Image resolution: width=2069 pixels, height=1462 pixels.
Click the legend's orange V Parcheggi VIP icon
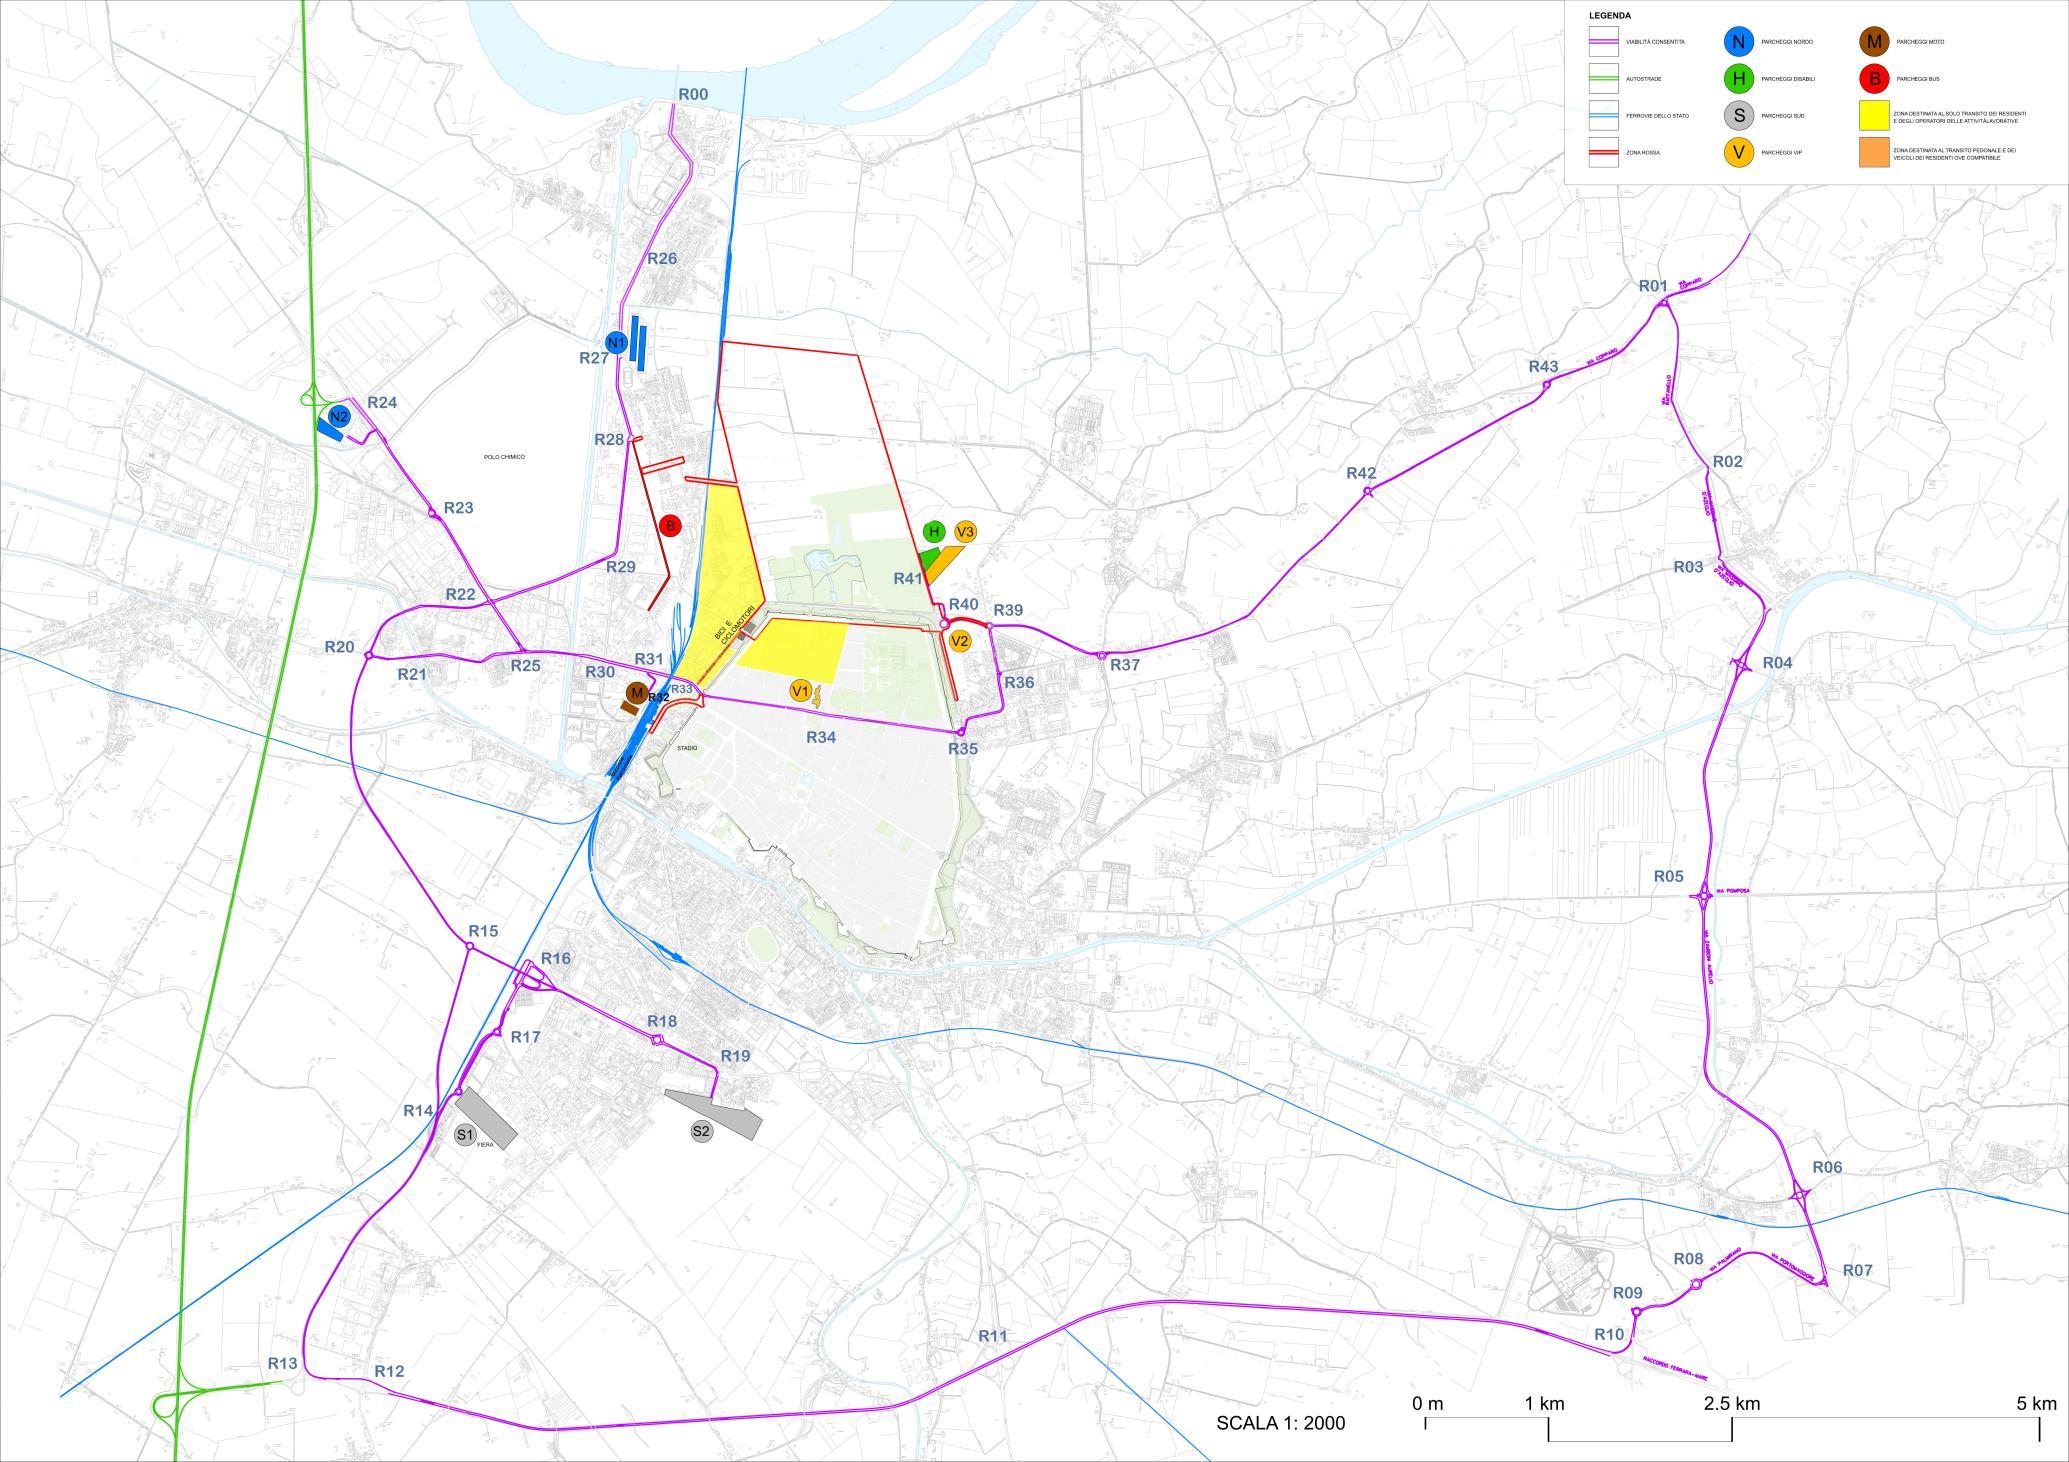pyautogui.click(x=1738, y=152)
